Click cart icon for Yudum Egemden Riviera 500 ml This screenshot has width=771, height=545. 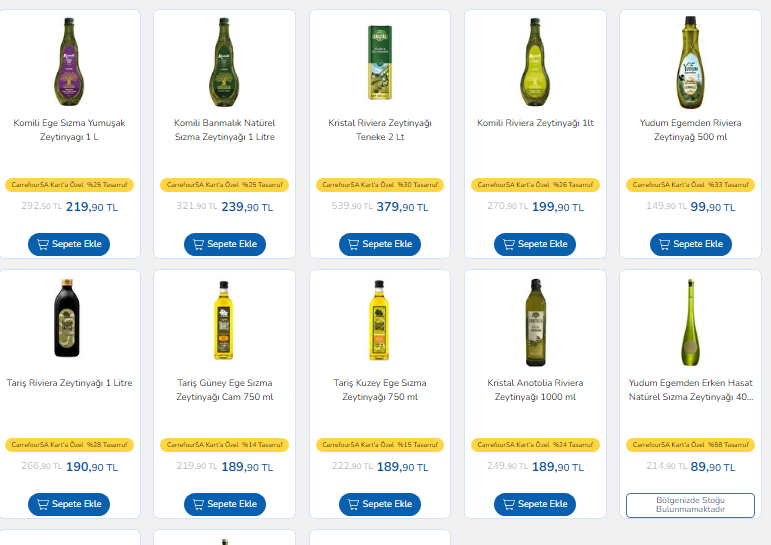665,244
